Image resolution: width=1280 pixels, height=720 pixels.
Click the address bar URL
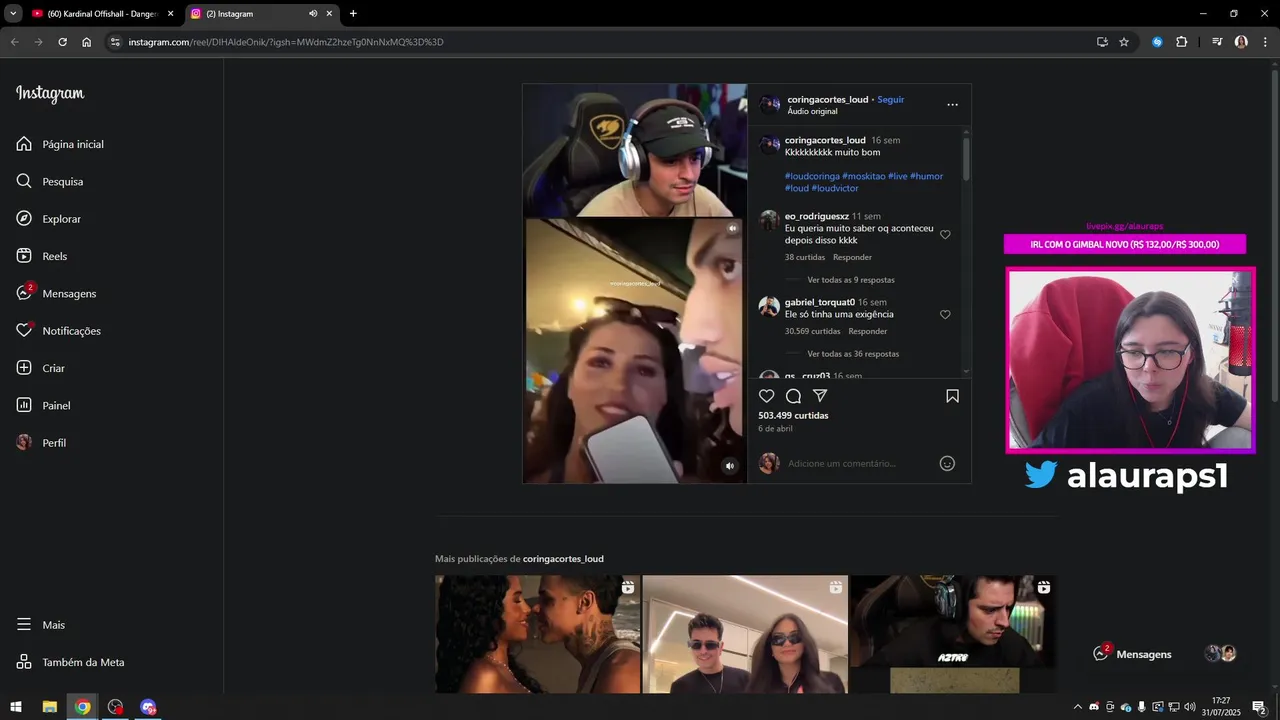[x=286, y=42]
